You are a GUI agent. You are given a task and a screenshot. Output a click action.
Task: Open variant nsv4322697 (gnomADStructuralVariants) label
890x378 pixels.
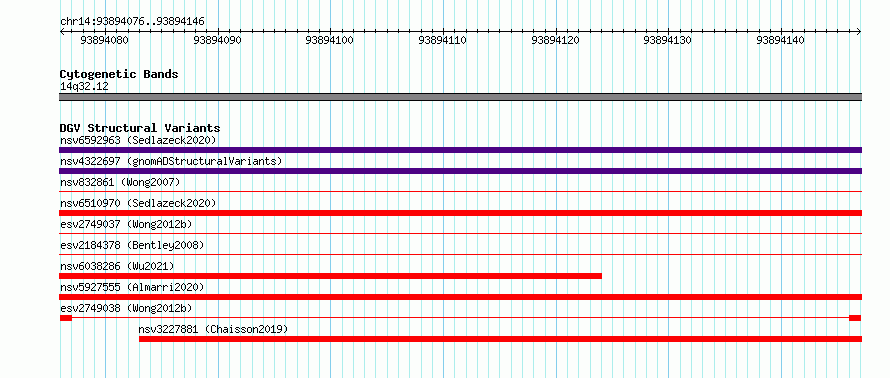[171, 161]
